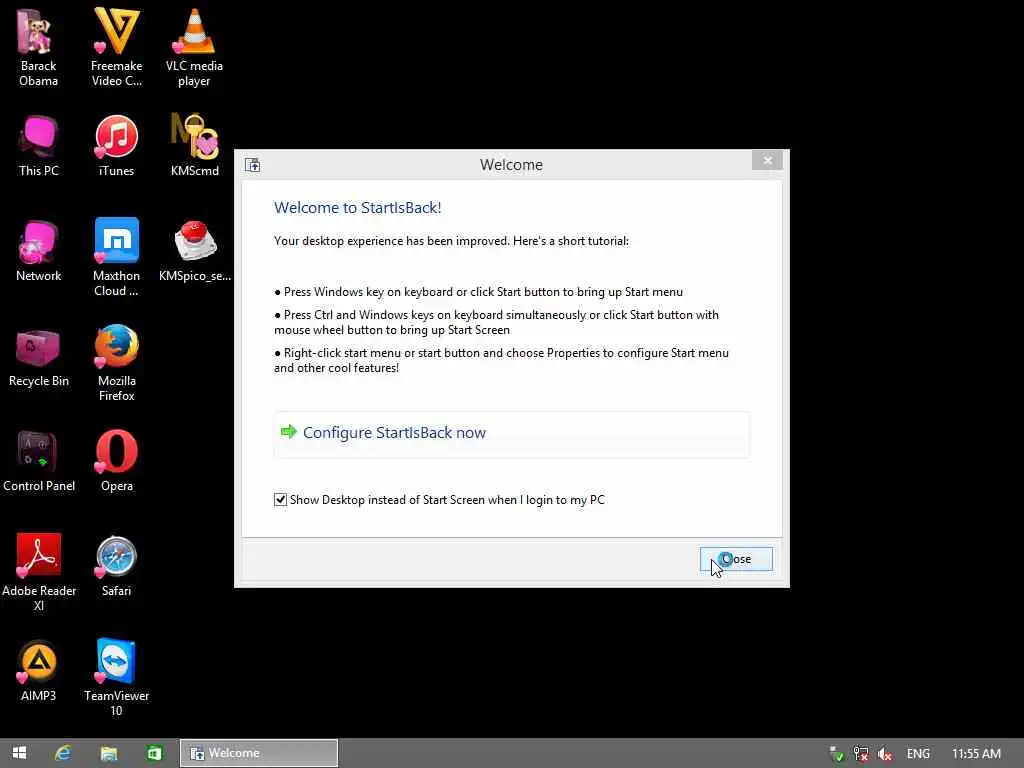The image size is (1024, 768).
Task: Select the TeamViewer 10 icon
Action: 116,677
